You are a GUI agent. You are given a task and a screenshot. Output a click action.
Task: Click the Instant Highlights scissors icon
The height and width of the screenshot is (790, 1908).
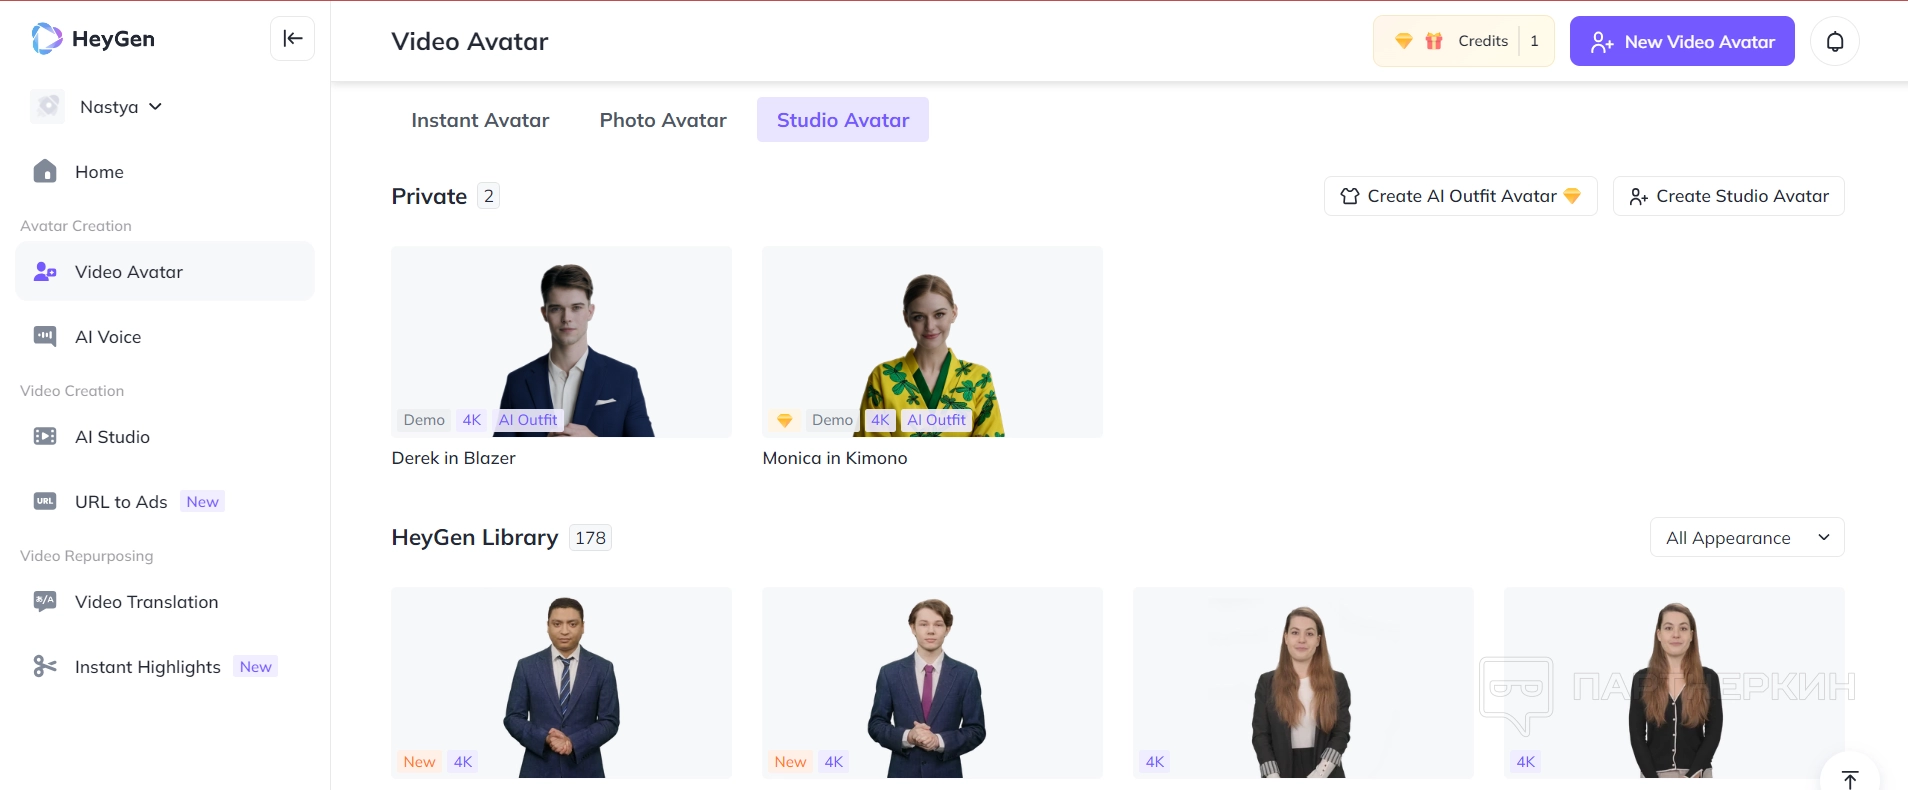[45, 667]
